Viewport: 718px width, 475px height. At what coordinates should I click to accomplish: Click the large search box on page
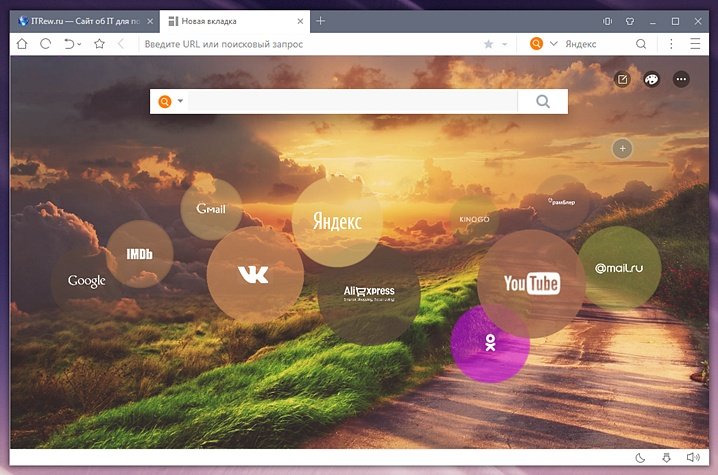(x=353, y=101)
